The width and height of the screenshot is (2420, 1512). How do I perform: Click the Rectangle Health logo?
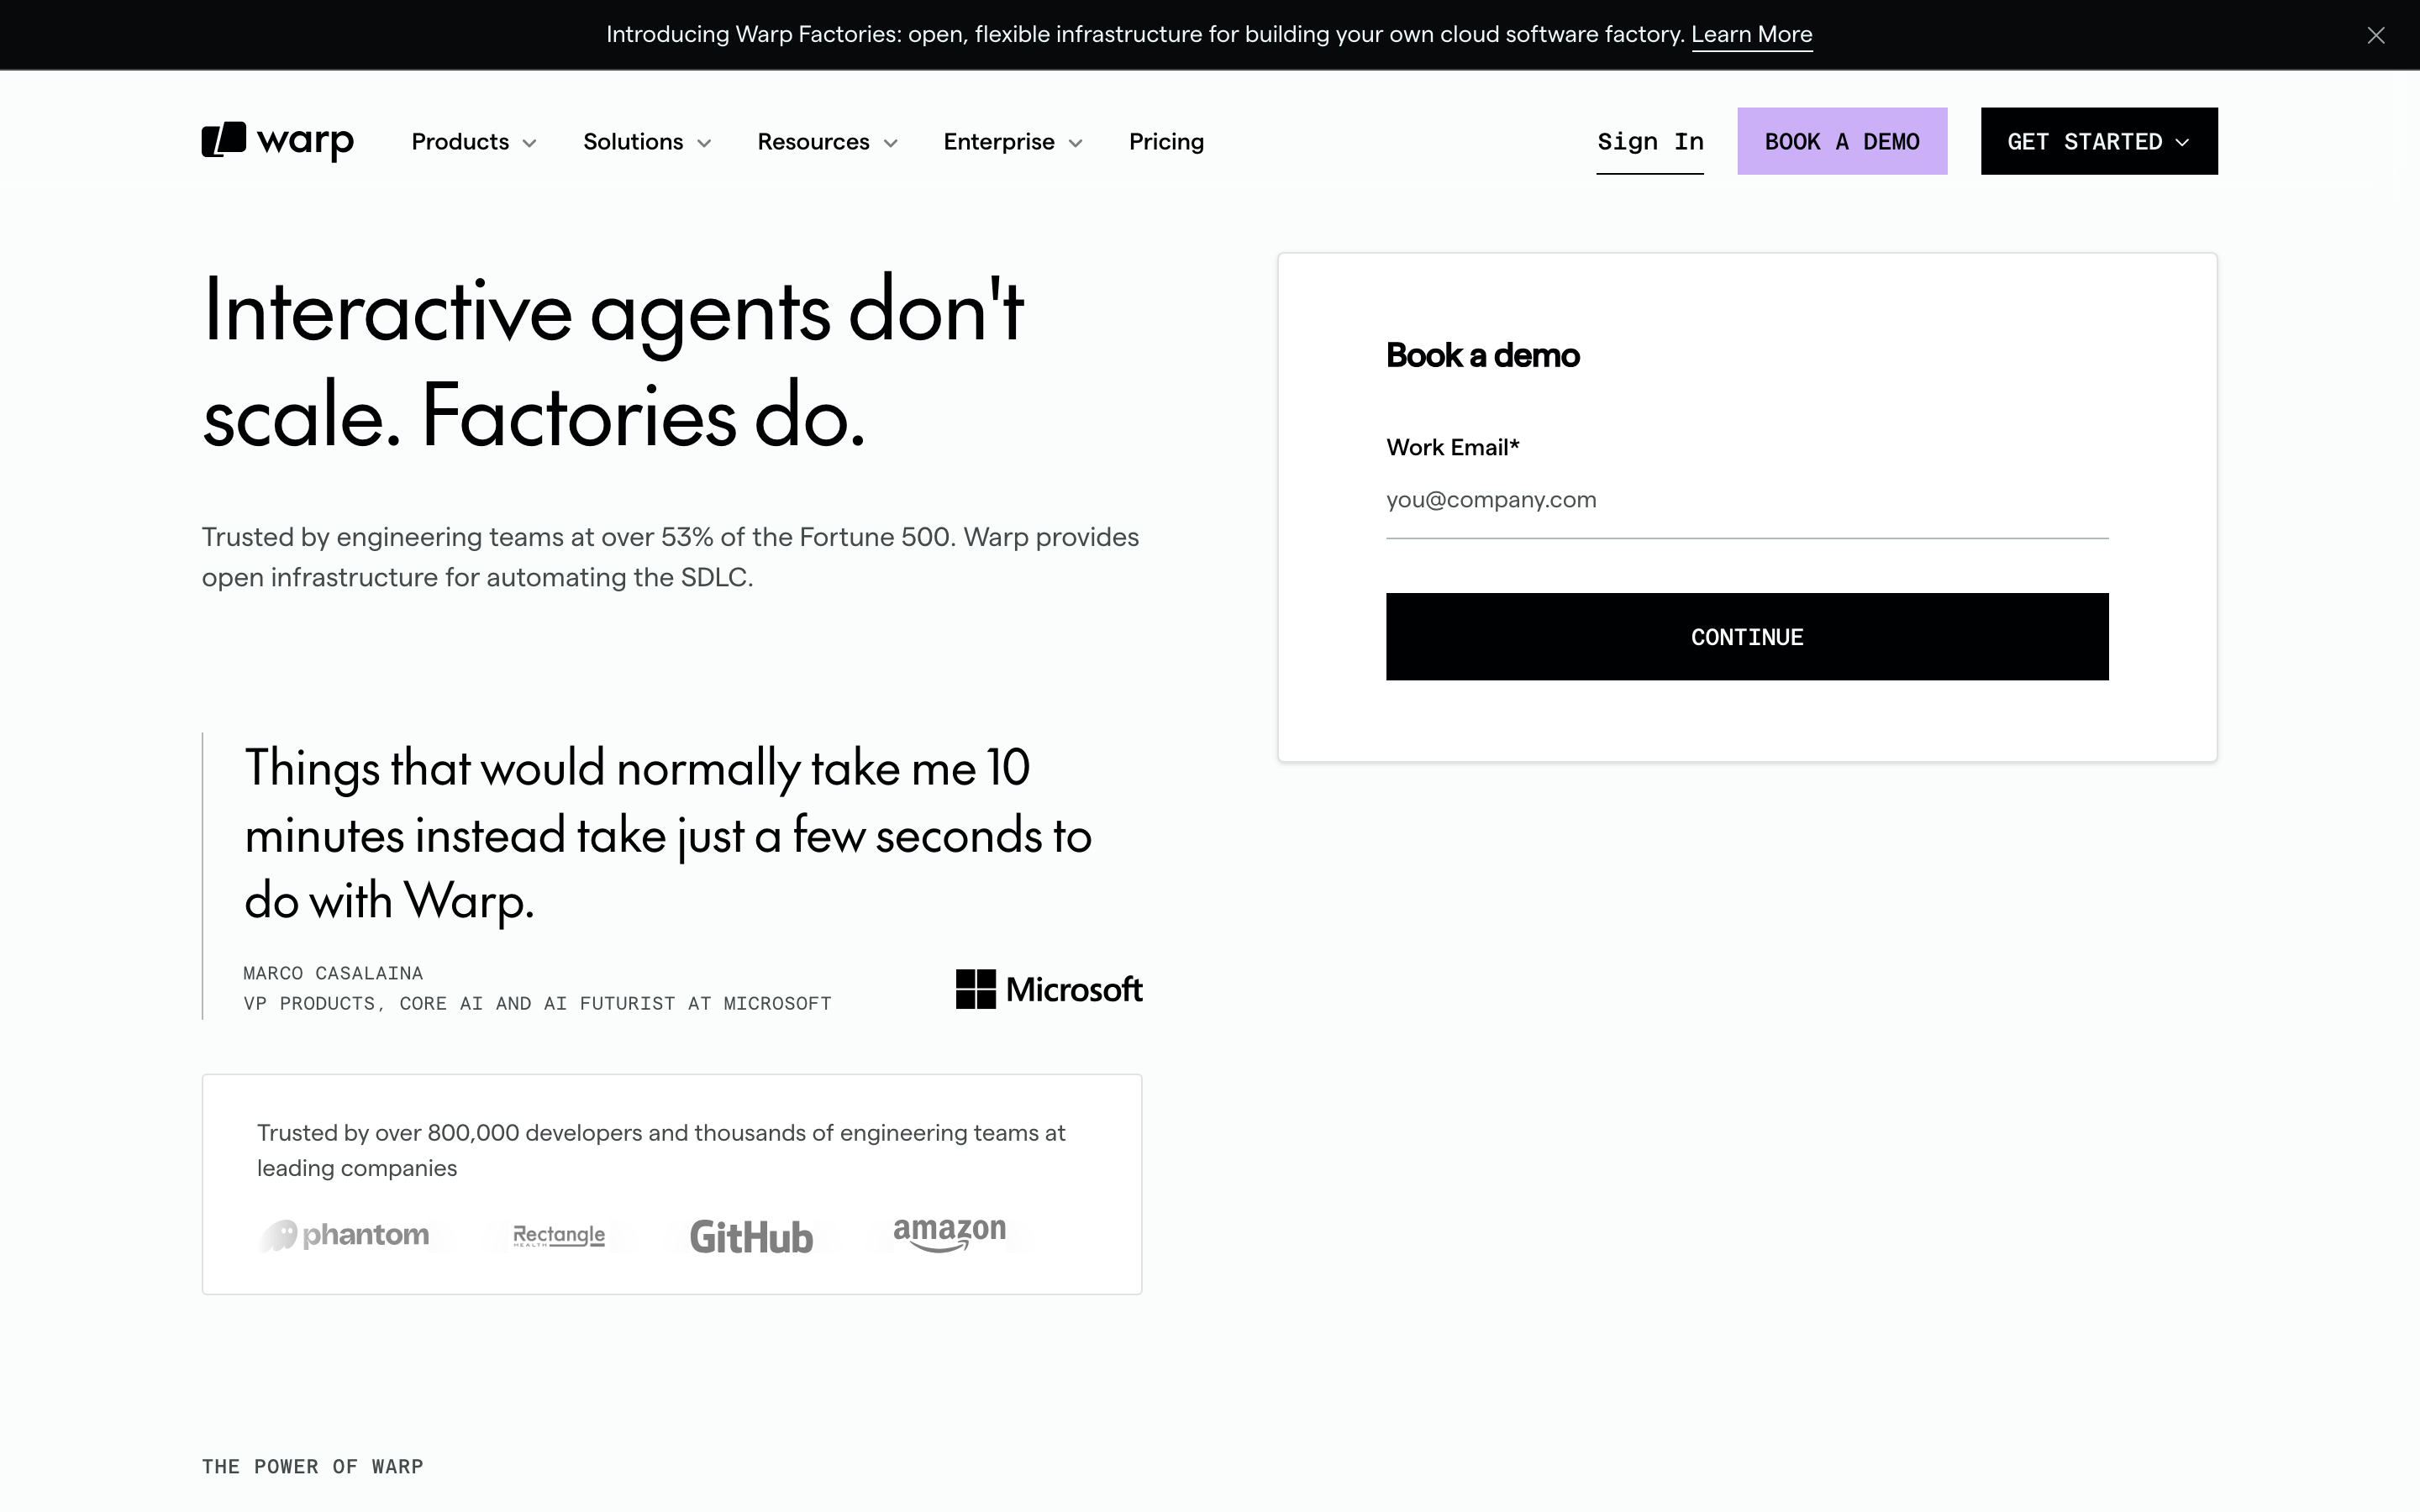(559, 1236)
